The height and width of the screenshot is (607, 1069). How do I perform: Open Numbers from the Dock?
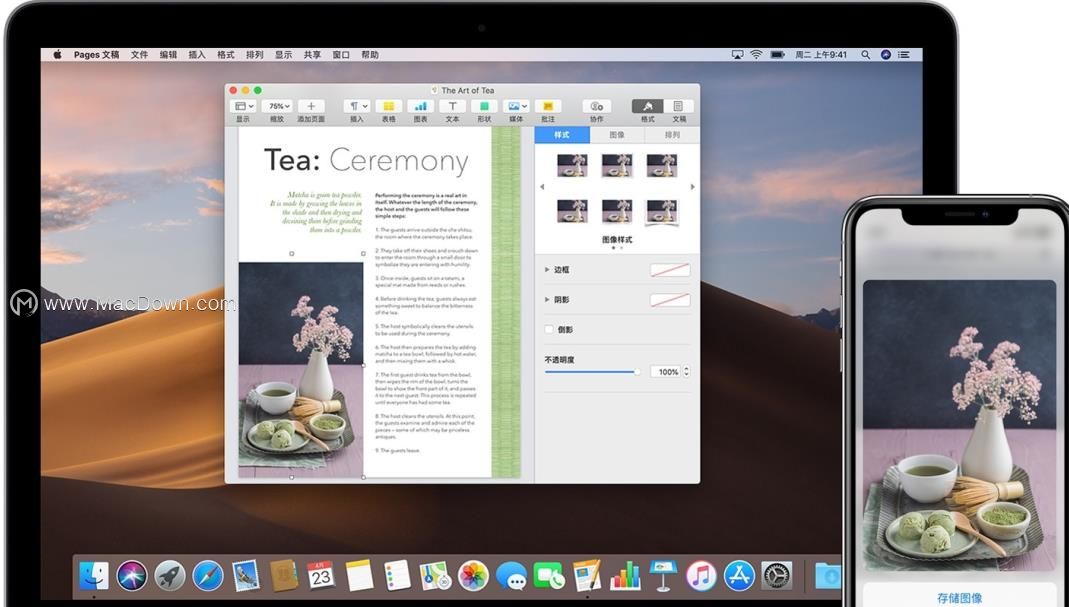625,576
